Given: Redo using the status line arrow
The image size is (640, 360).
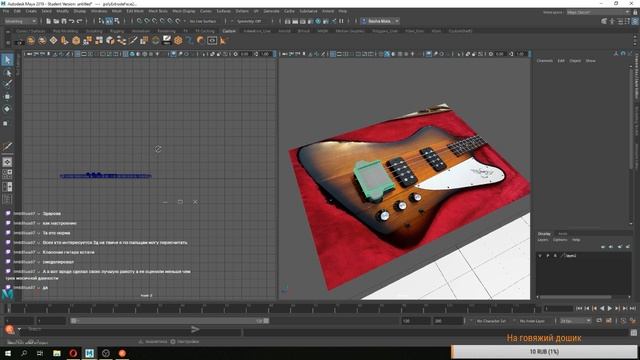Looking at the screenshot, I should (x=80, y=21).
